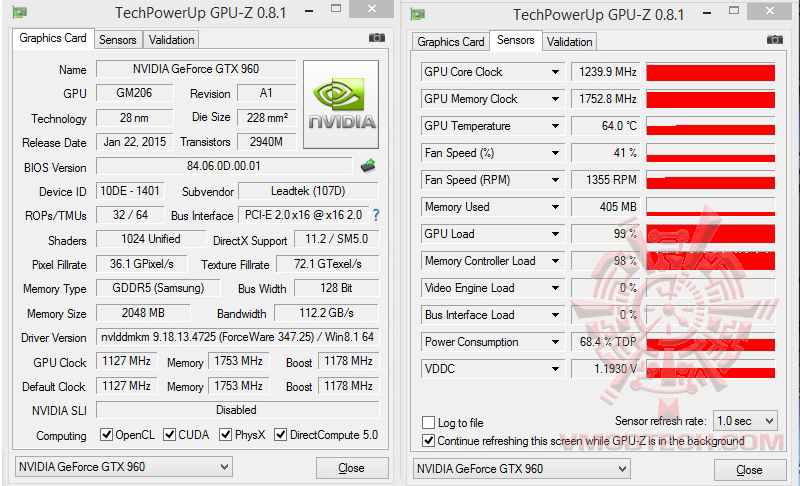The image size is (800, 486).
Task: Click the GPU-Z app icon in right title bar
Action: tap(417, 14)
